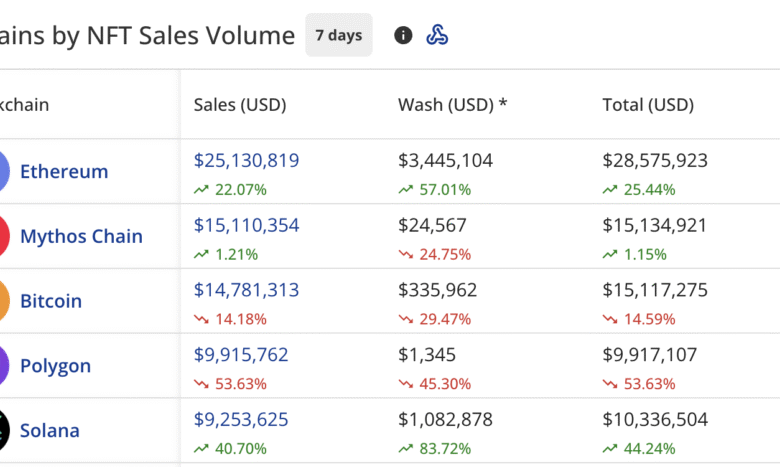Viewport: 780px width, 467px height.
Task: Select Solana total value $10,336,504
Action: 655,420
